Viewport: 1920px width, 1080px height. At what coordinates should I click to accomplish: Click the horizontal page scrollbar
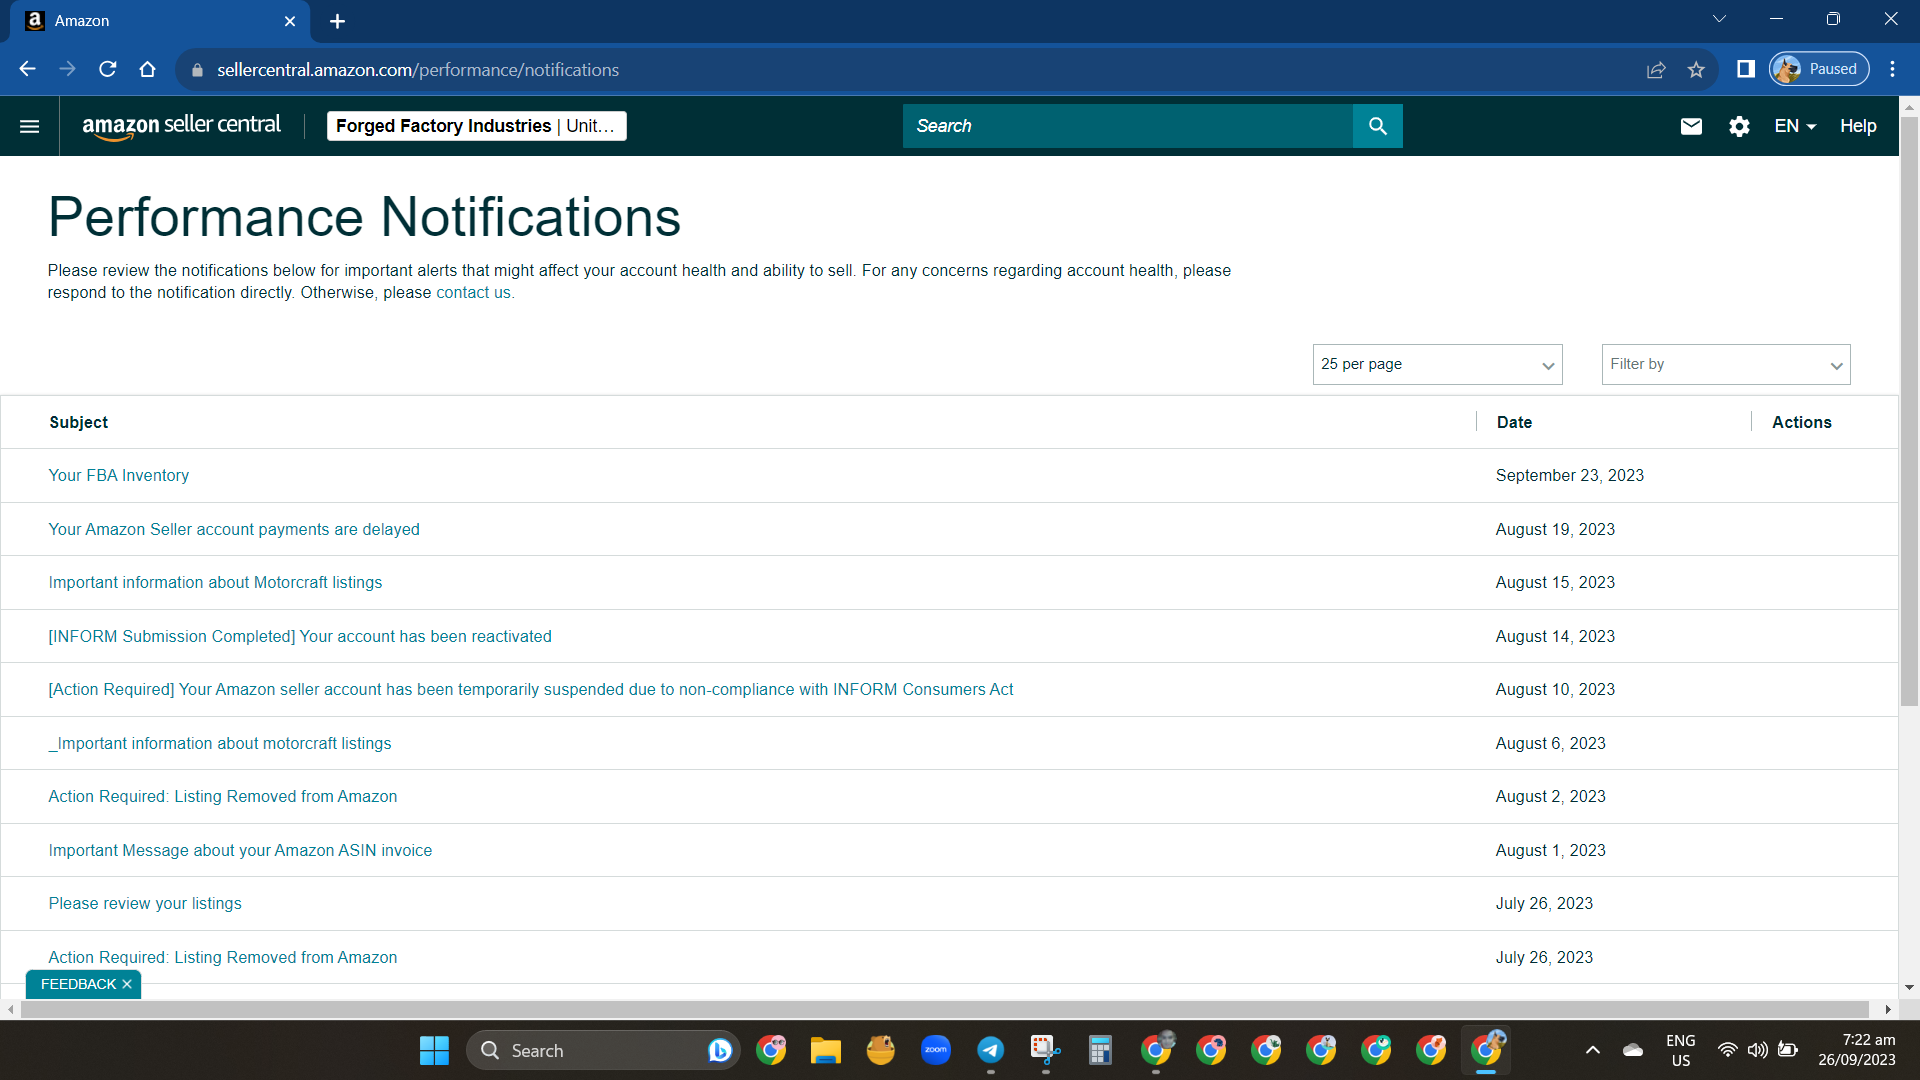pos(944,1010)
